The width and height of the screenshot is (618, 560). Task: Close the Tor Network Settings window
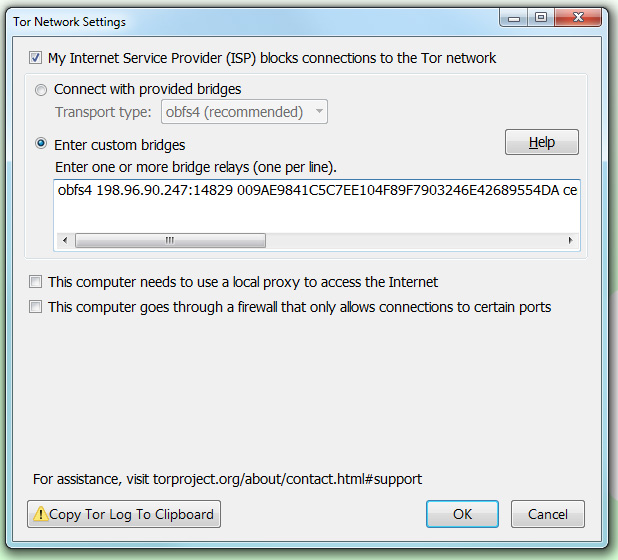[x=578, y=18]
